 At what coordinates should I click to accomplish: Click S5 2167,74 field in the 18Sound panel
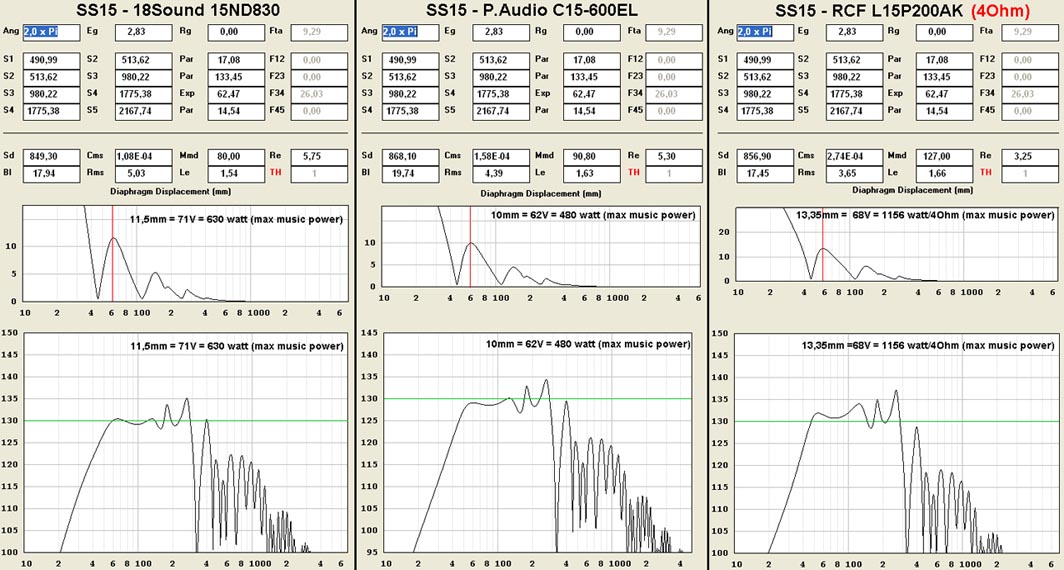[x=144, y=111]
